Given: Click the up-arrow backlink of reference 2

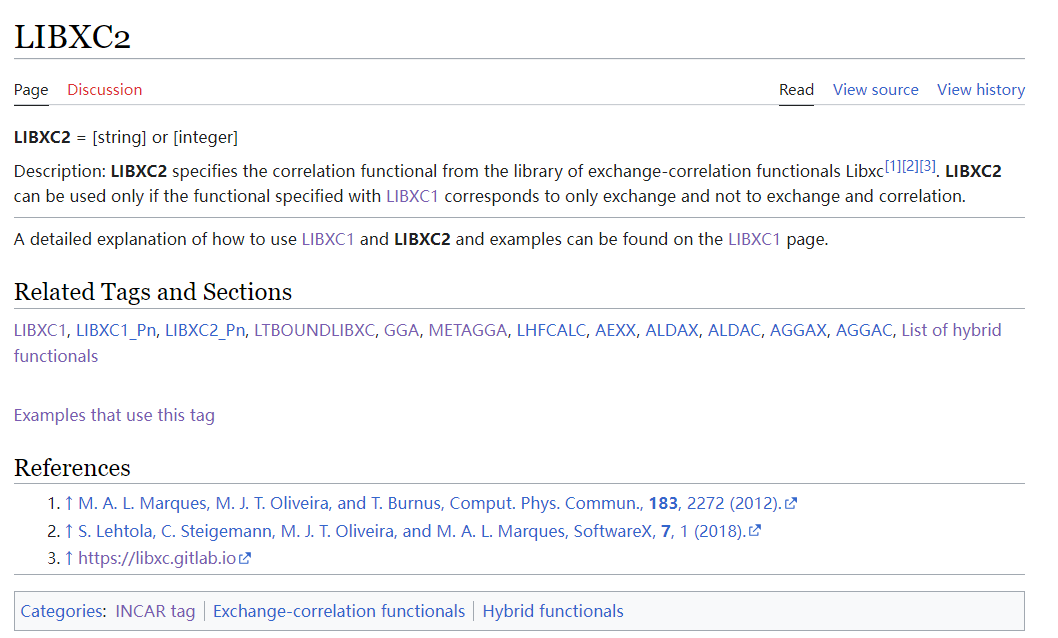Looking at the screenshot, I should pos(69,531).
